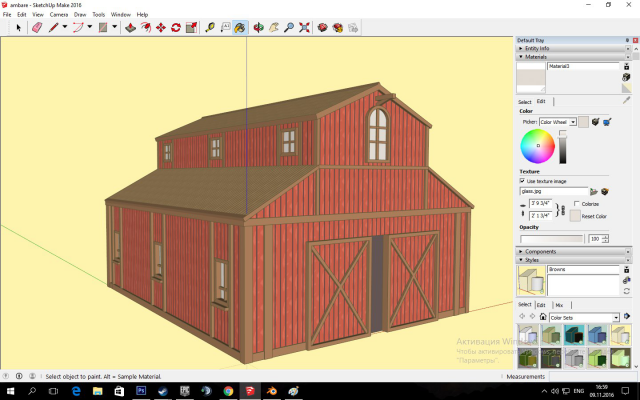Select the Zoom magnifier tool
The image size is (640, 400).
[289, 28]
